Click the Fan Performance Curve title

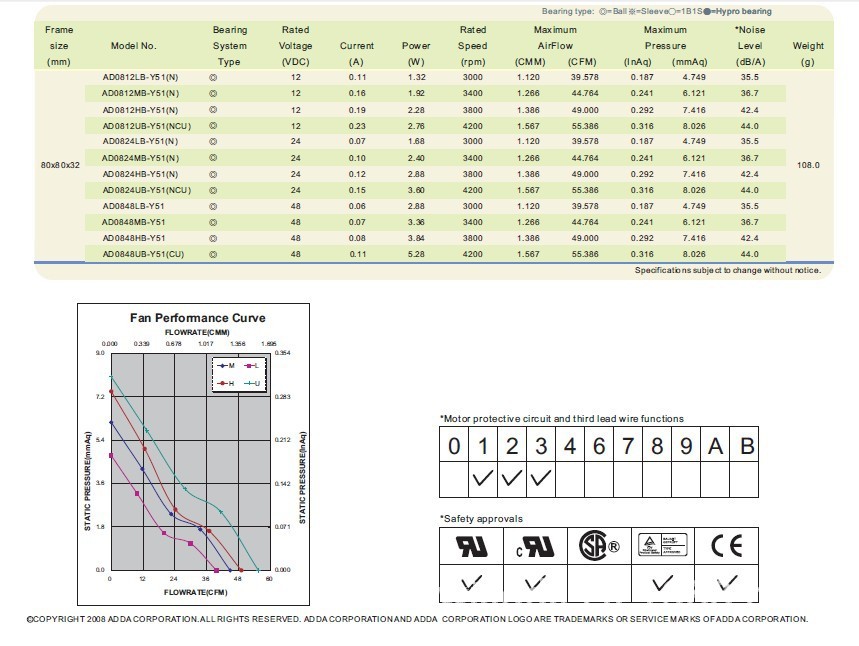coord(198,318)
